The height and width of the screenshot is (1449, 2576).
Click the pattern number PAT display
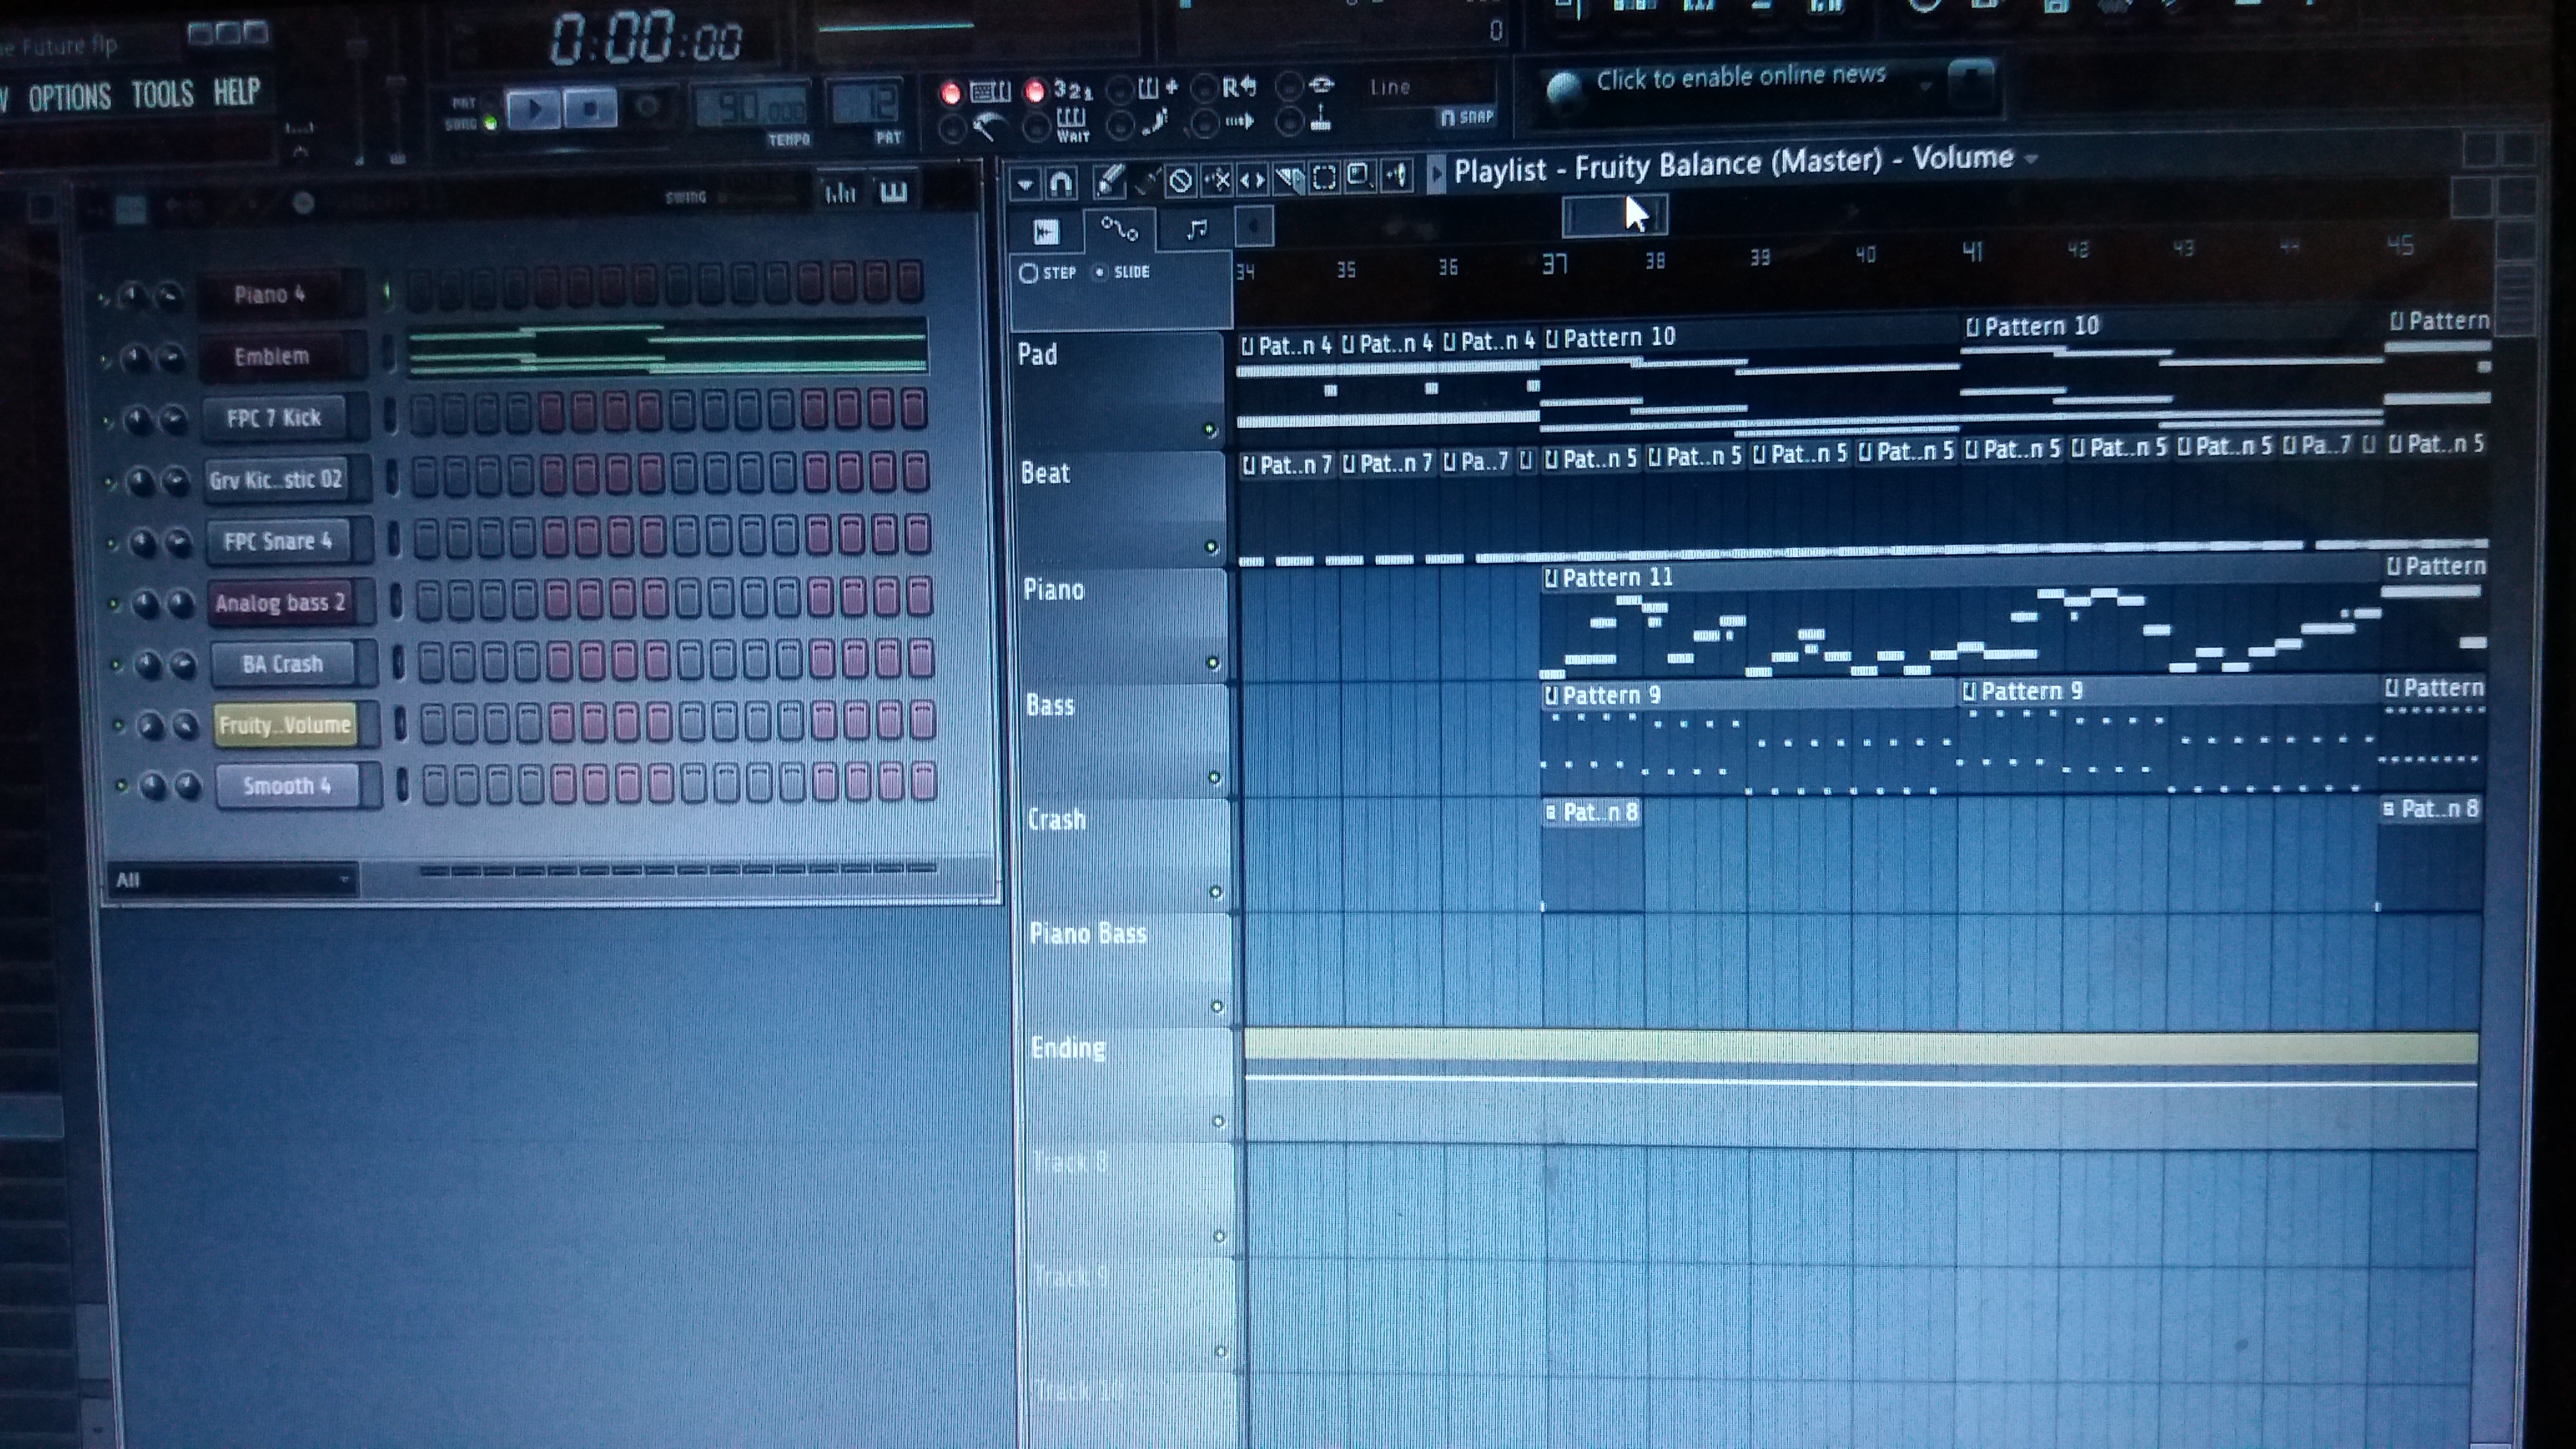pyautogui.click(x=866, y=104)
